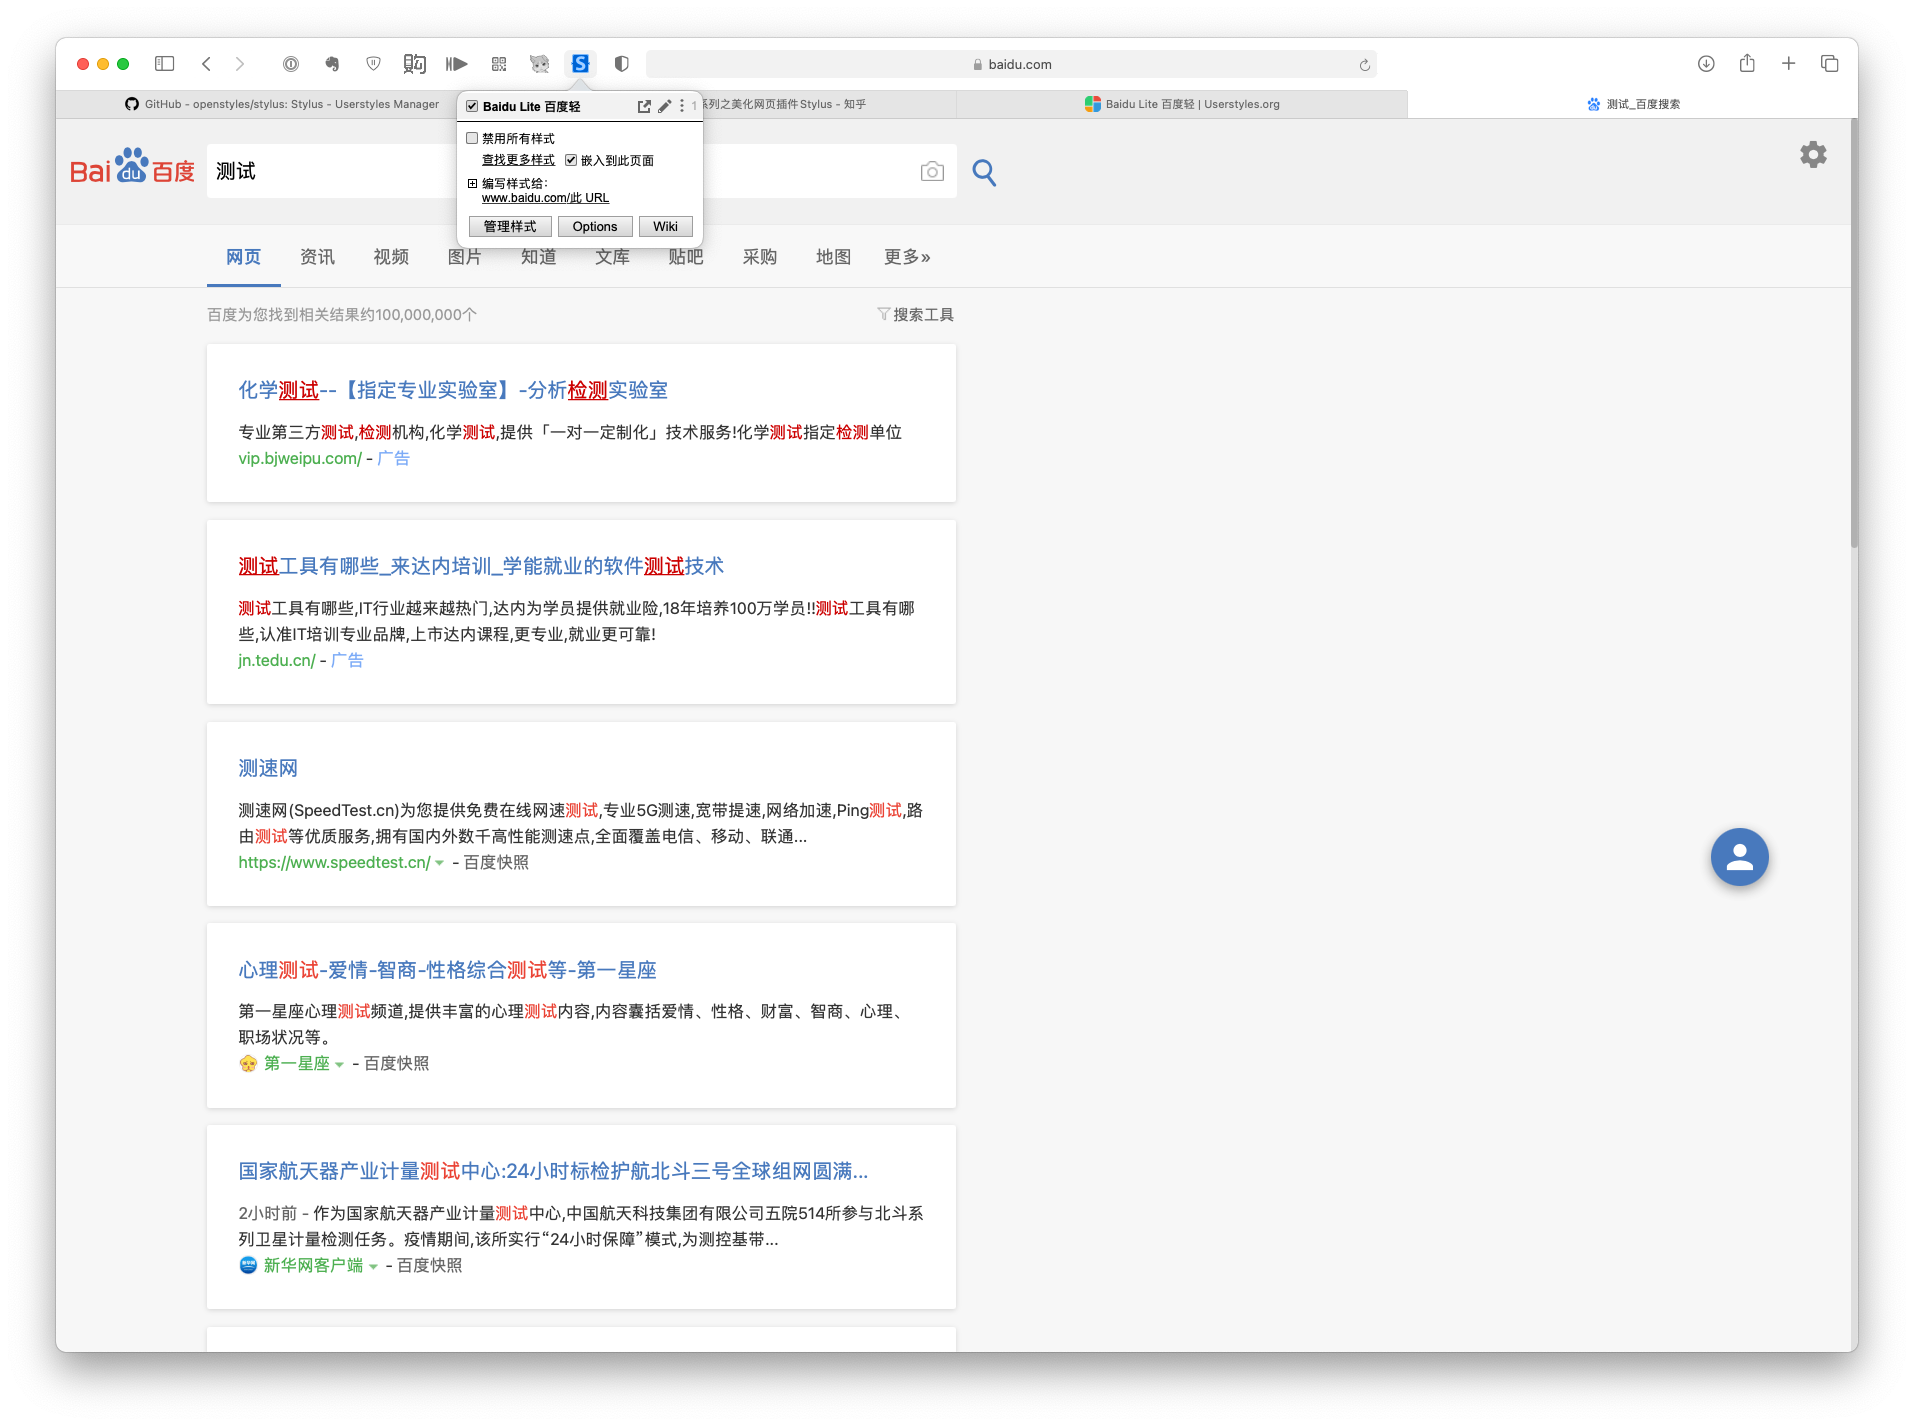Viewport: 1914px width, 1426px height.
Task: Click the QR code extension icon
Action: coord(499,64)
